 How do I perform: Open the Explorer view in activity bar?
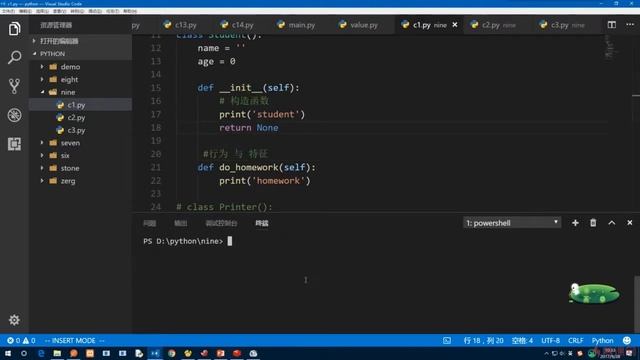[14, 29]
